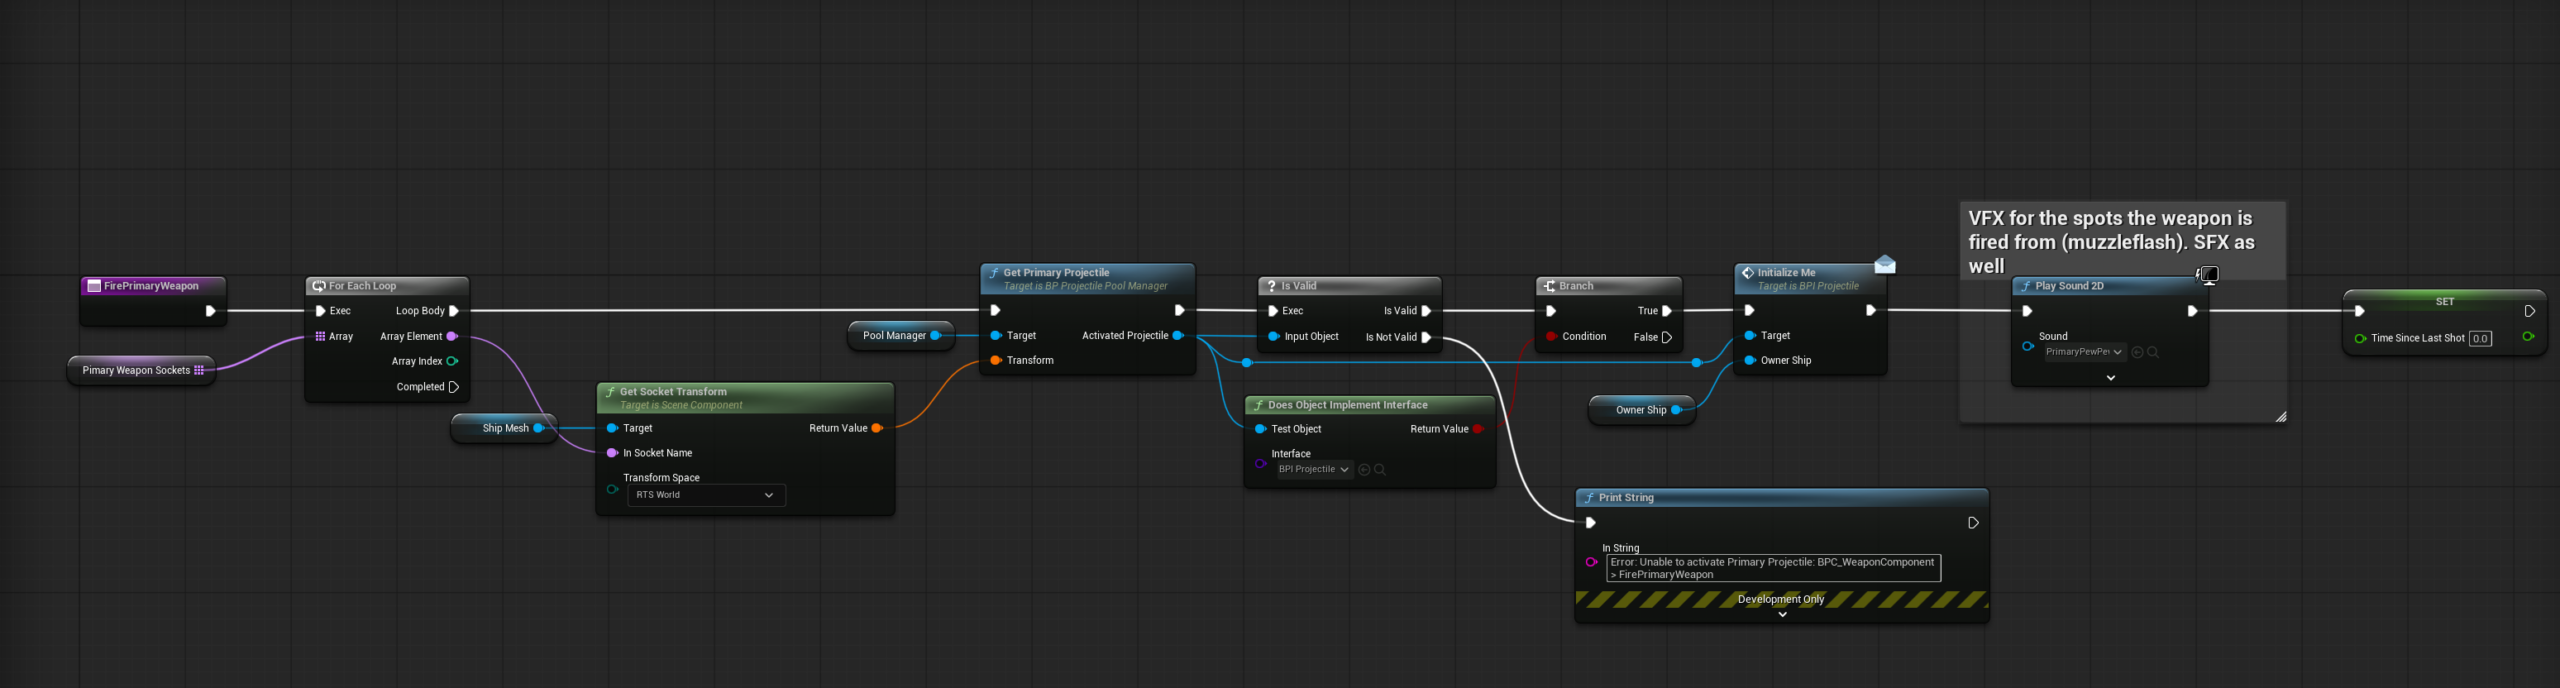Image resolution: width=2560 pixels, height=688 pixels.
Task: Use selected asset arrow for Interface field
Action: (1364, 470)
